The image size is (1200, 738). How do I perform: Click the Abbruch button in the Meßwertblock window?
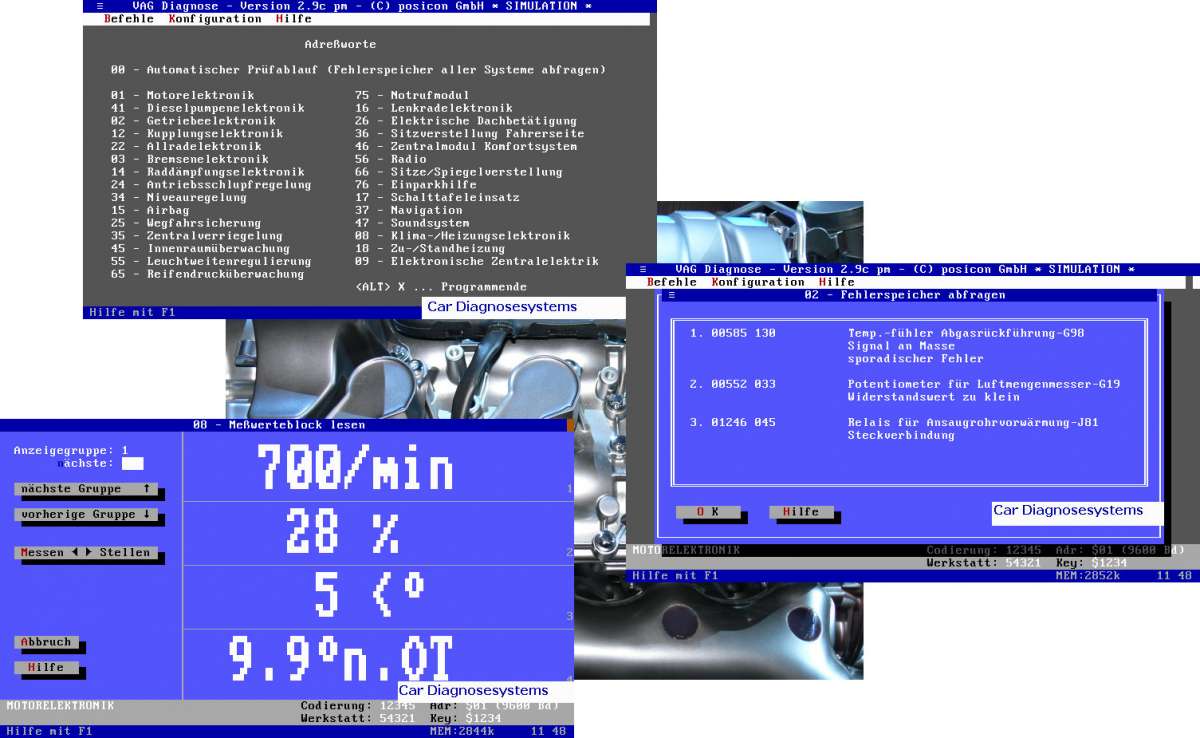45,641
